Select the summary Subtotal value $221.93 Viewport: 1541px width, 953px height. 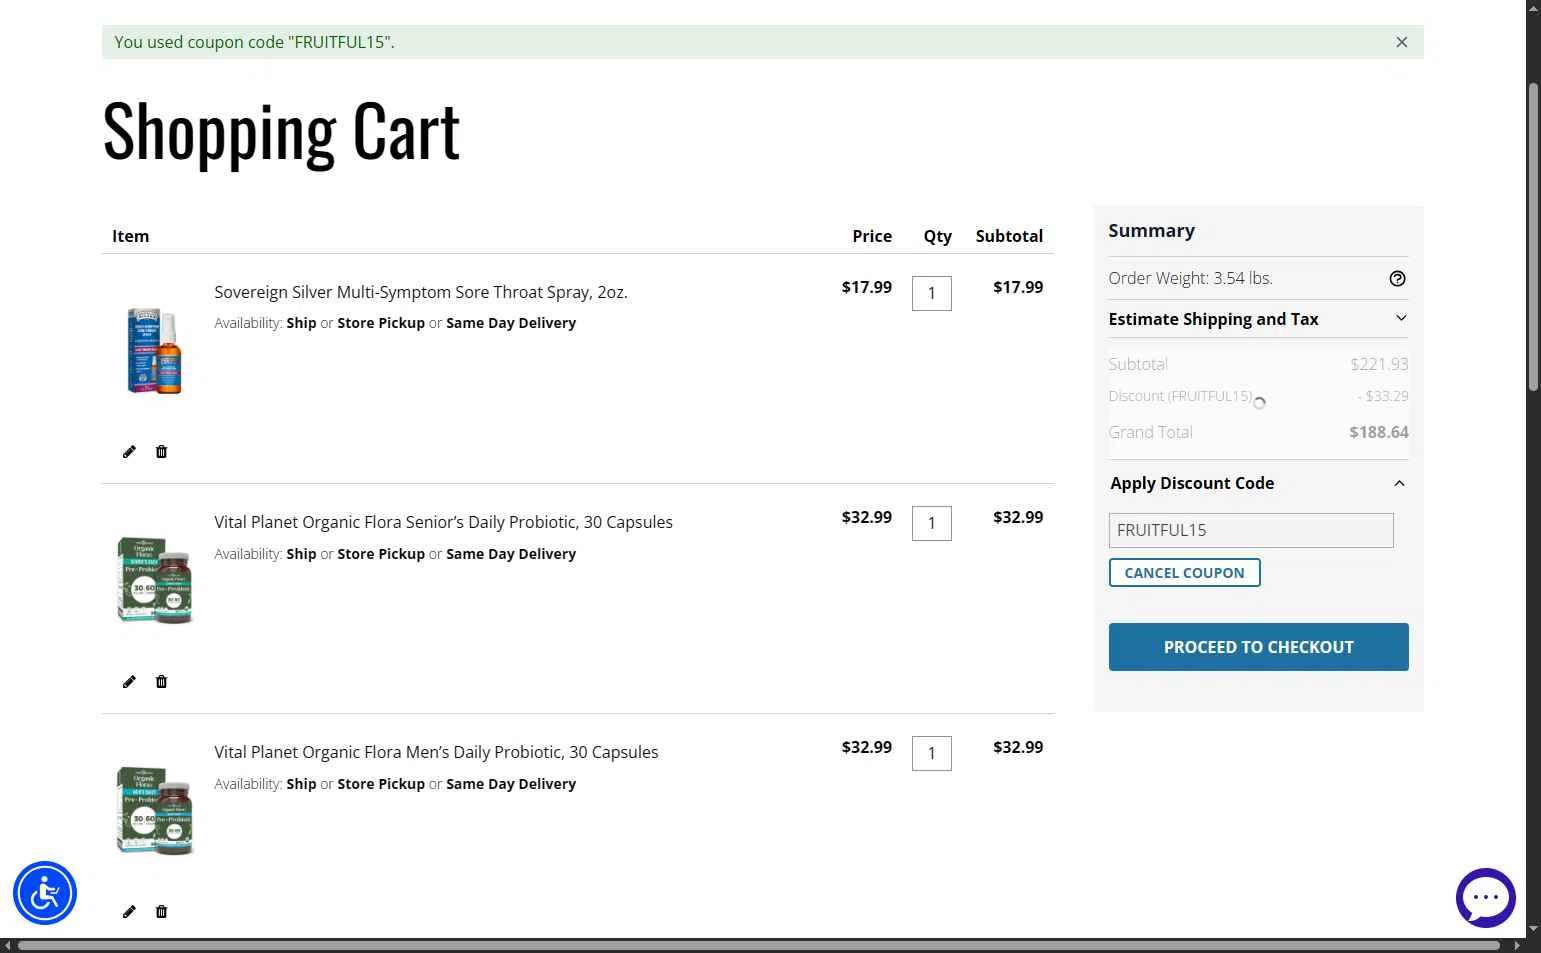click(x=1379, y=364)
